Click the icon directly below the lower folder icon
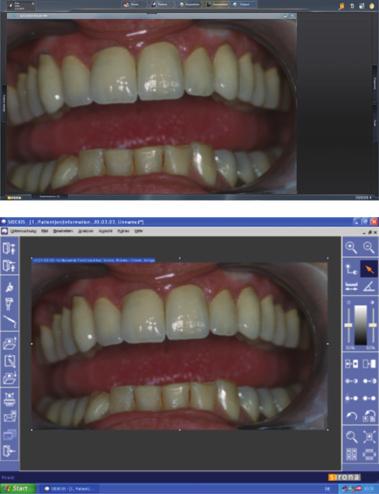Viewport: 379px width, 494px height. pyautogui.click(x=9, y=399)
